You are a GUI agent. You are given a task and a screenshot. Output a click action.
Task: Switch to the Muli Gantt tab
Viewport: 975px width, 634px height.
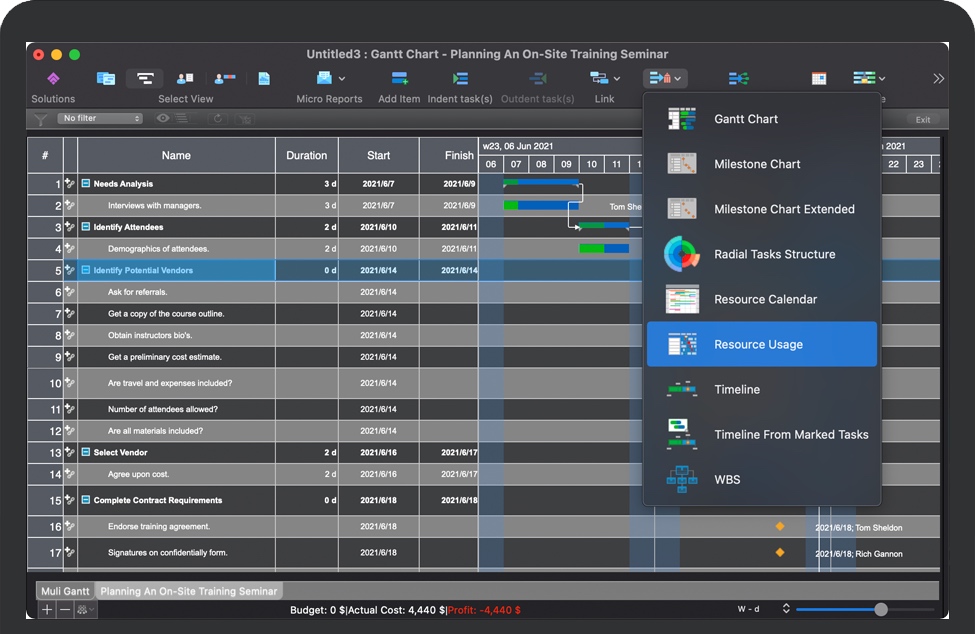(65, 591)
